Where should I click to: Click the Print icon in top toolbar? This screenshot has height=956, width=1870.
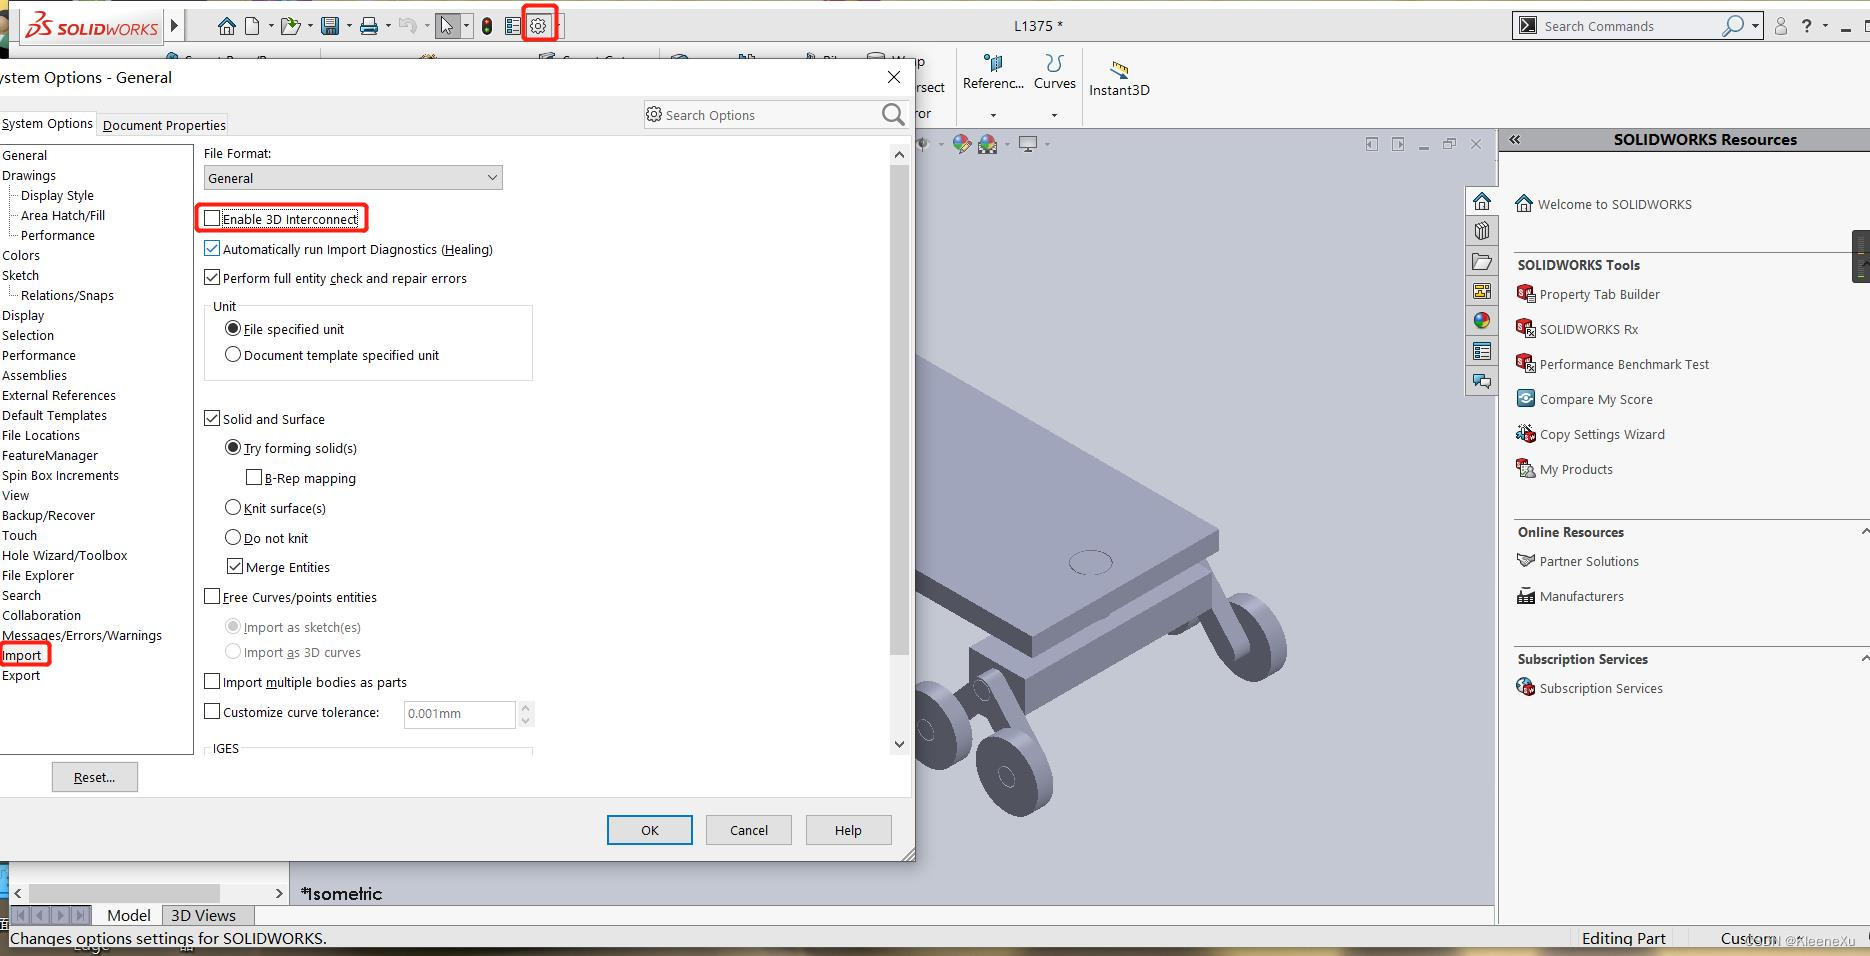click(x=369, y=26)
